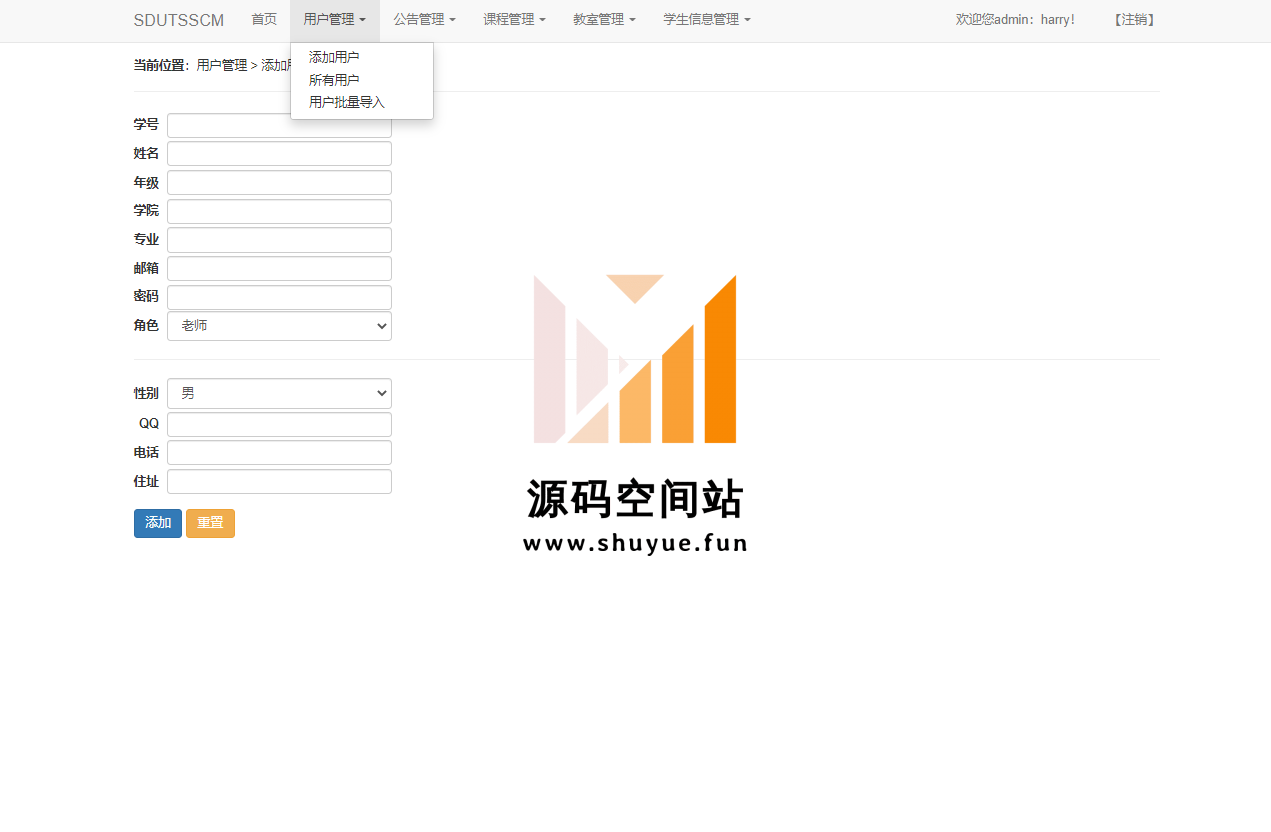1271x832 pixels.
Task: Open the SDUTSSCM brand link
Action: coord(179,20)
